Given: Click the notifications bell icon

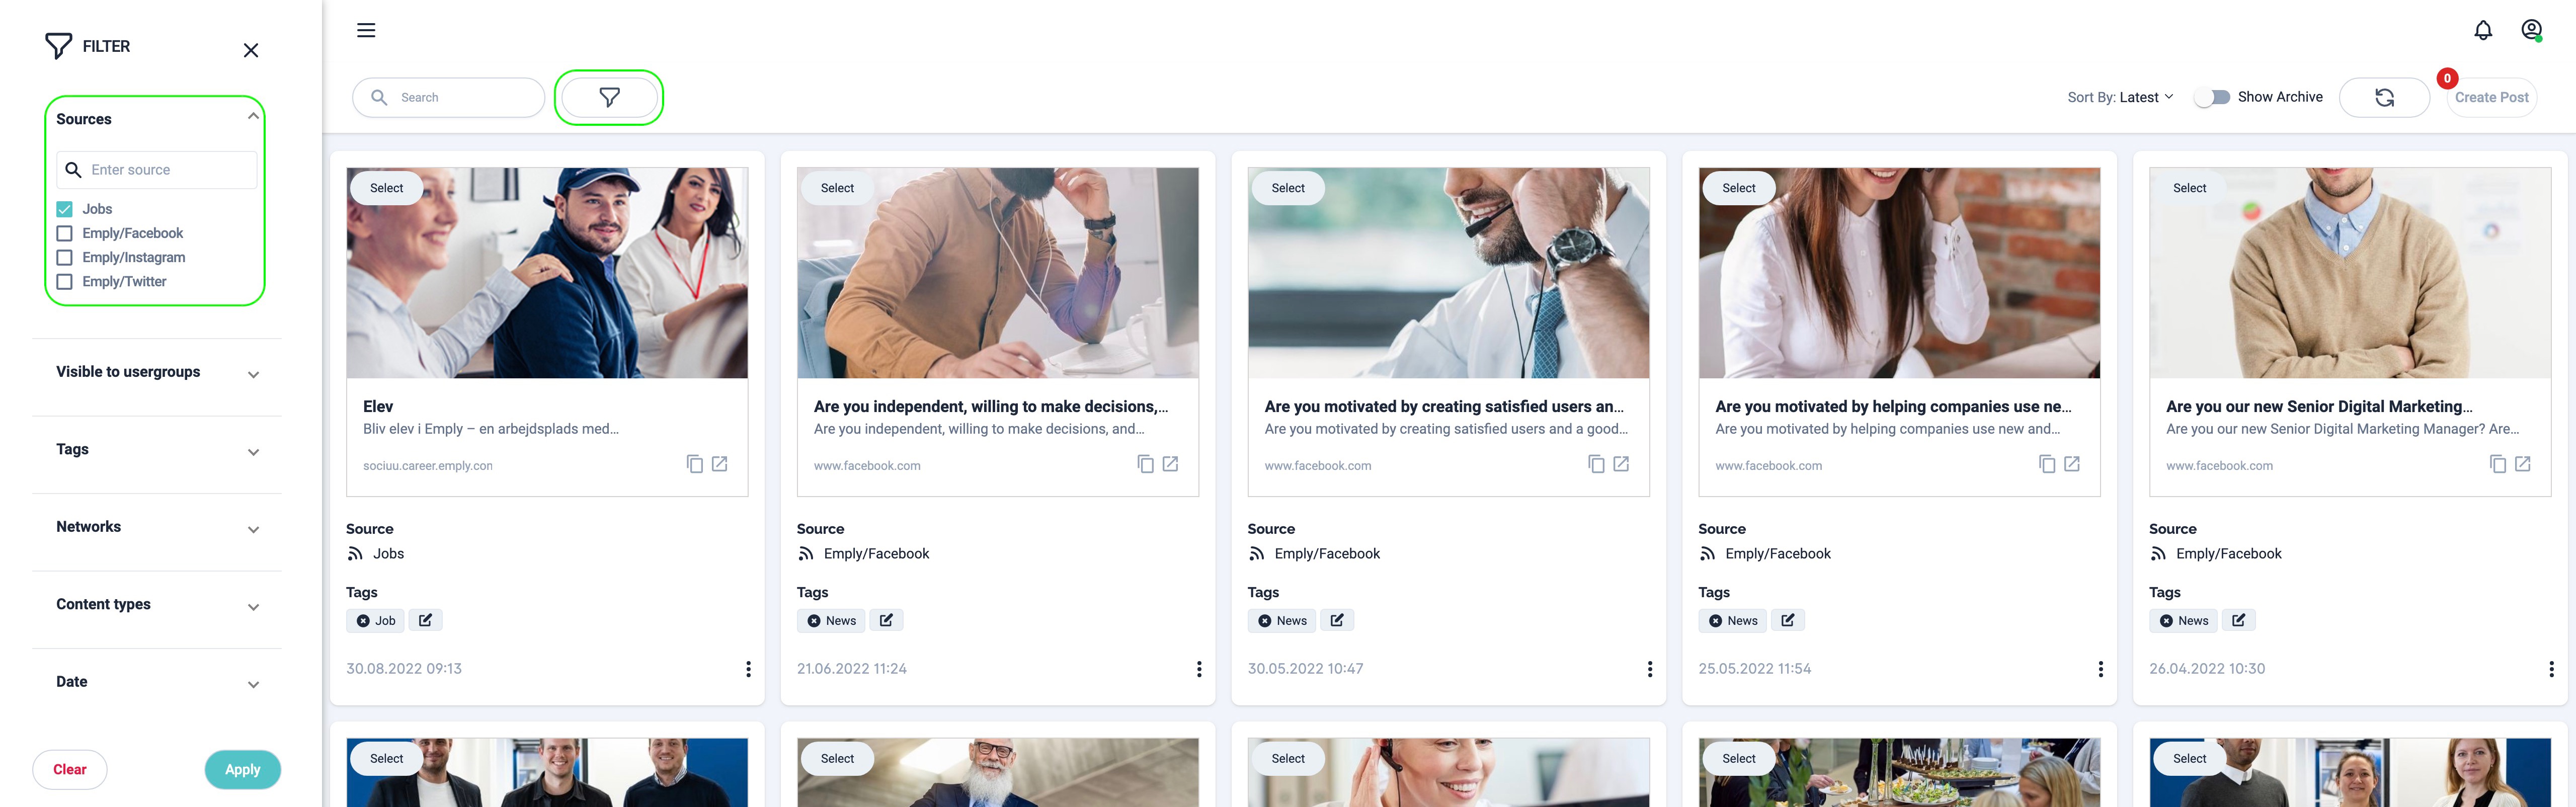Looking at the screenshot, I should point(2483,30).
